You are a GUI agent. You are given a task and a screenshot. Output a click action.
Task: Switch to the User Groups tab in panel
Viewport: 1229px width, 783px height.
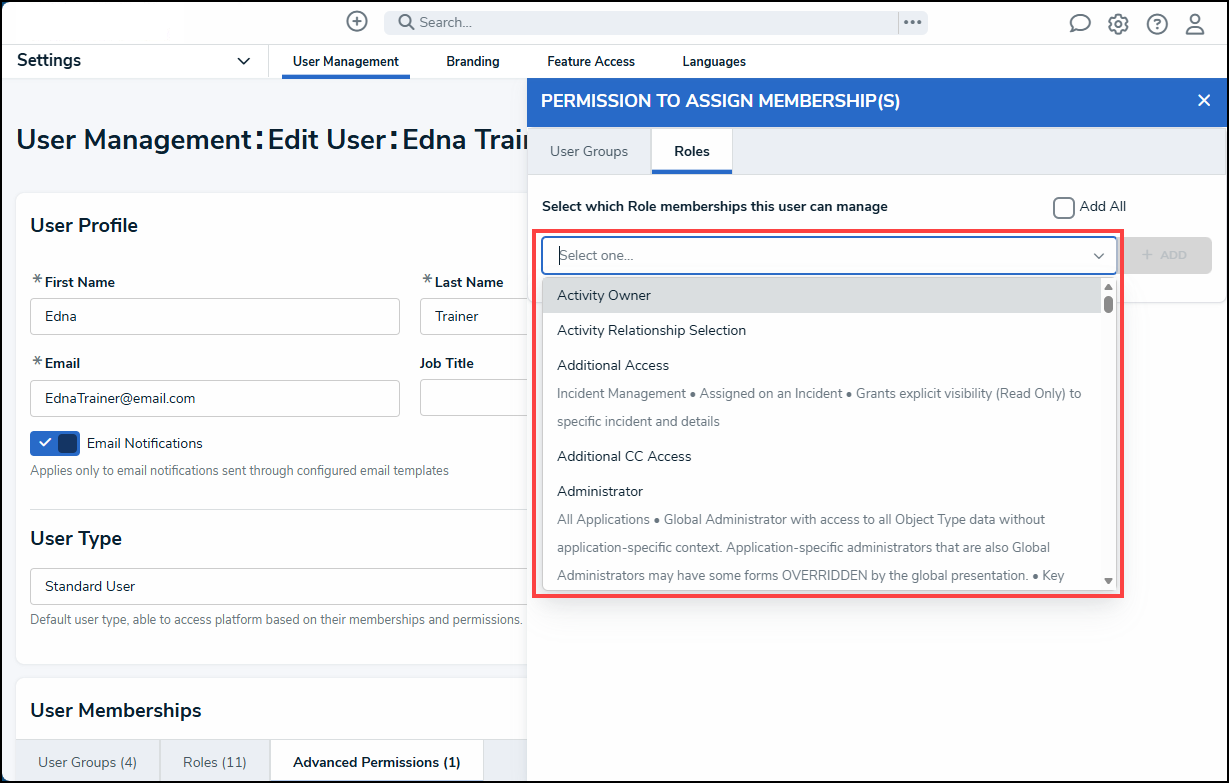pos(589,151)
